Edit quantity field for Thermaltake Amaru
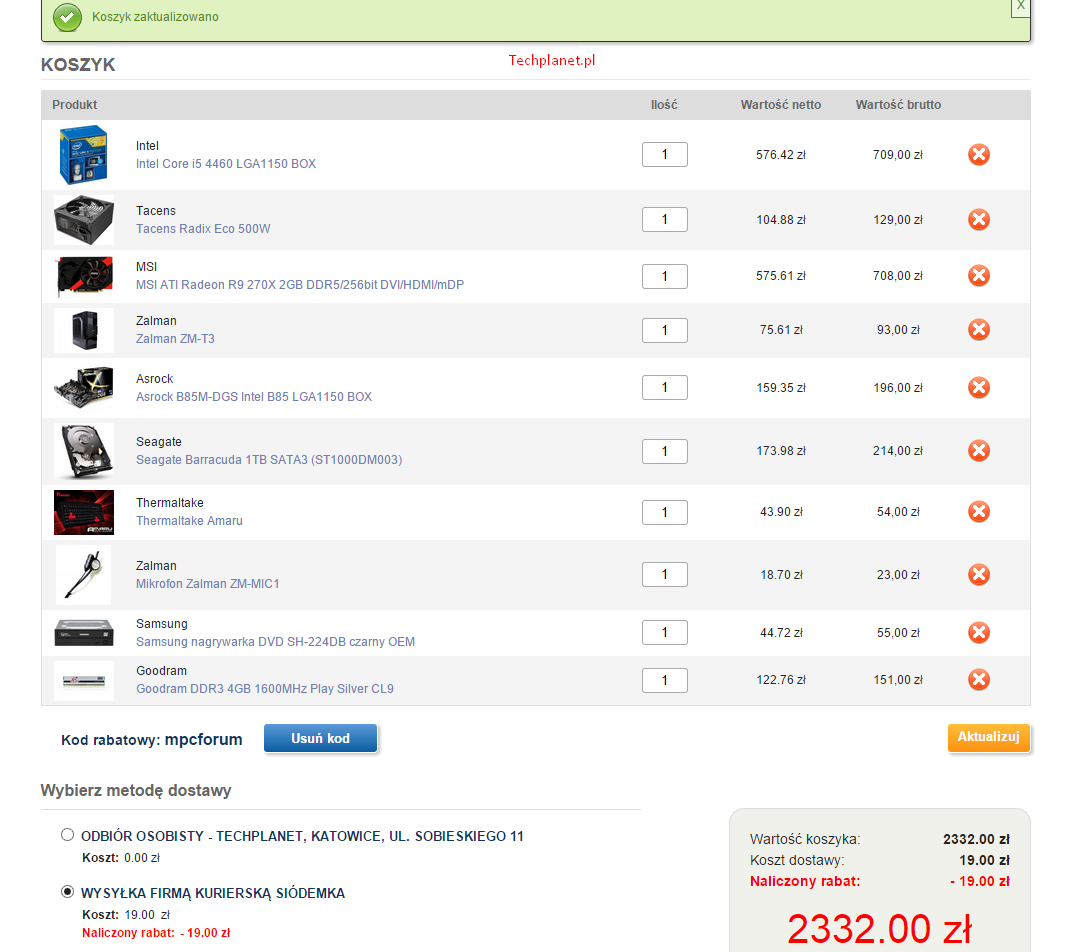Screen dimensions: 1092x952 point(664,513)
